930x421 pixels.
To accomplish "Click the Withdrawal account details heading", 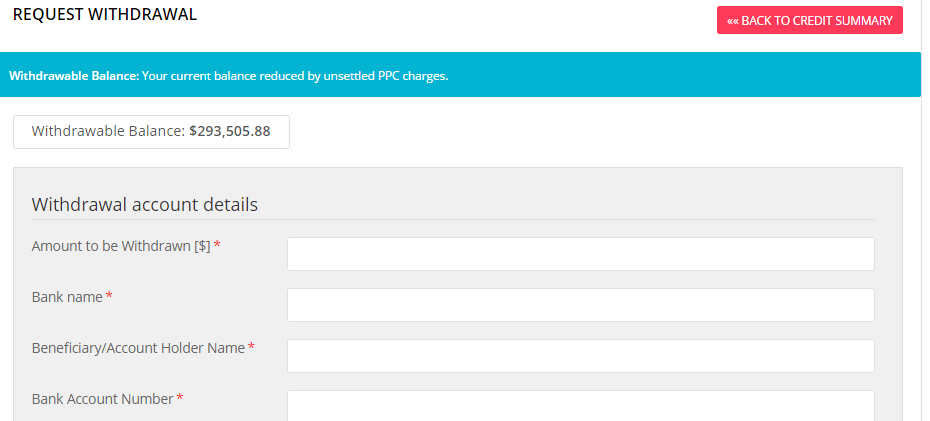I will (145, 205).
